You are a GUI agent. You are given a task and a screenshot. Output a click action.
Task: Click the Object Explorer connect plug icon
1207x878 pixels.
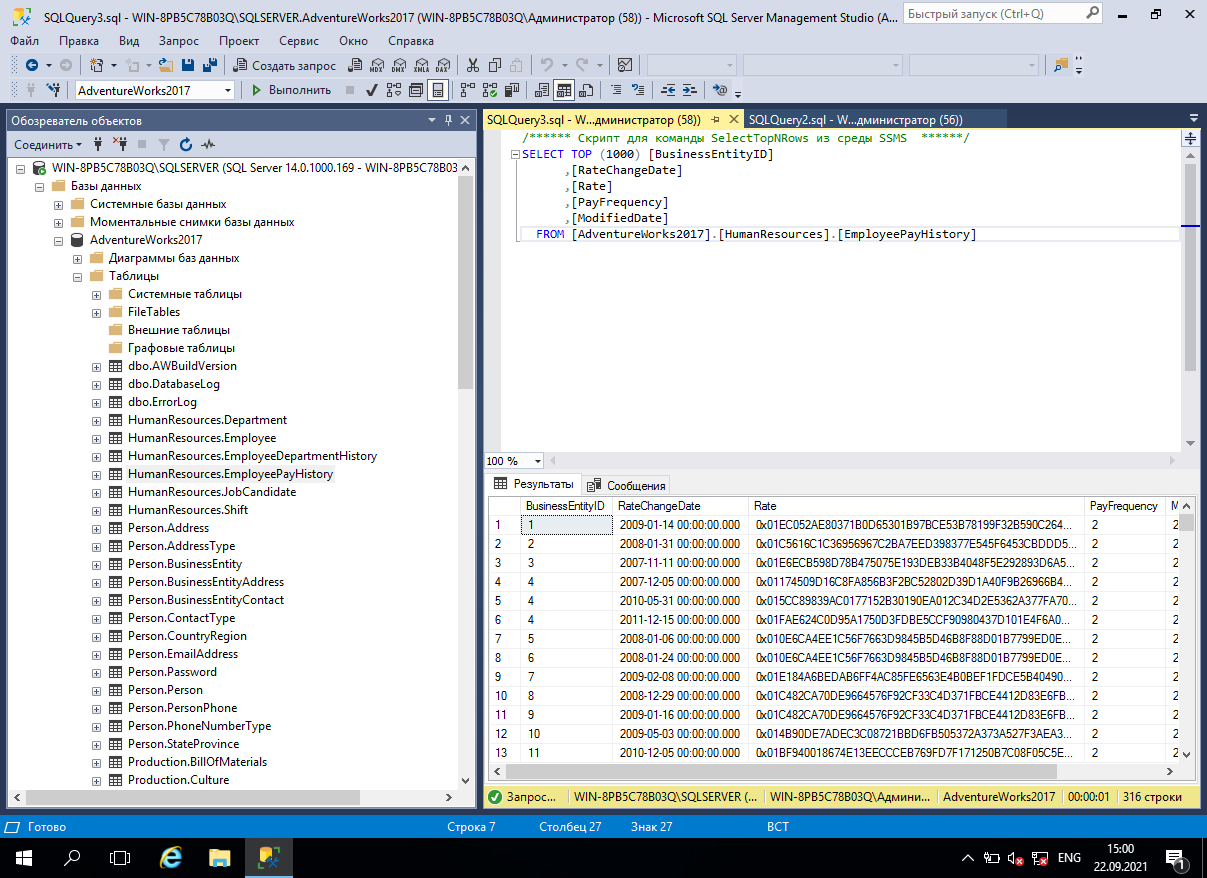(98, 144)
